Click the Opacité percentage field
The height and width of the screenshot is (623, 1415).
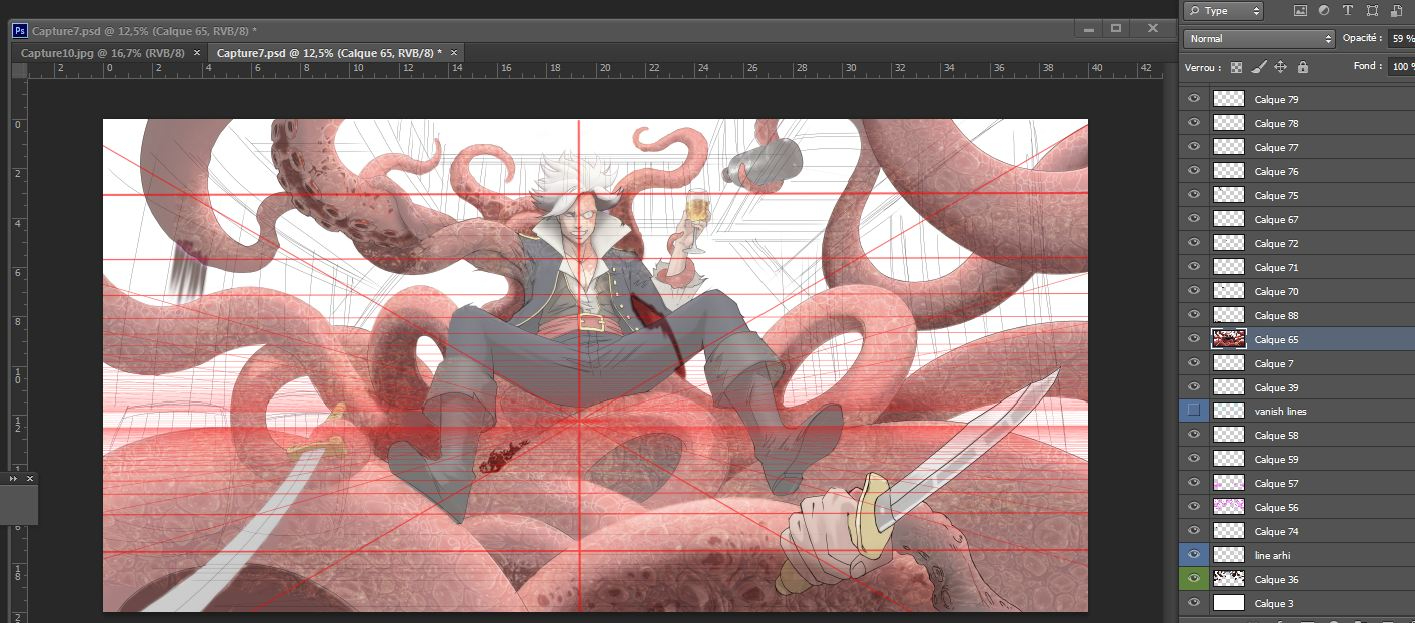[x=1400, y=39]
